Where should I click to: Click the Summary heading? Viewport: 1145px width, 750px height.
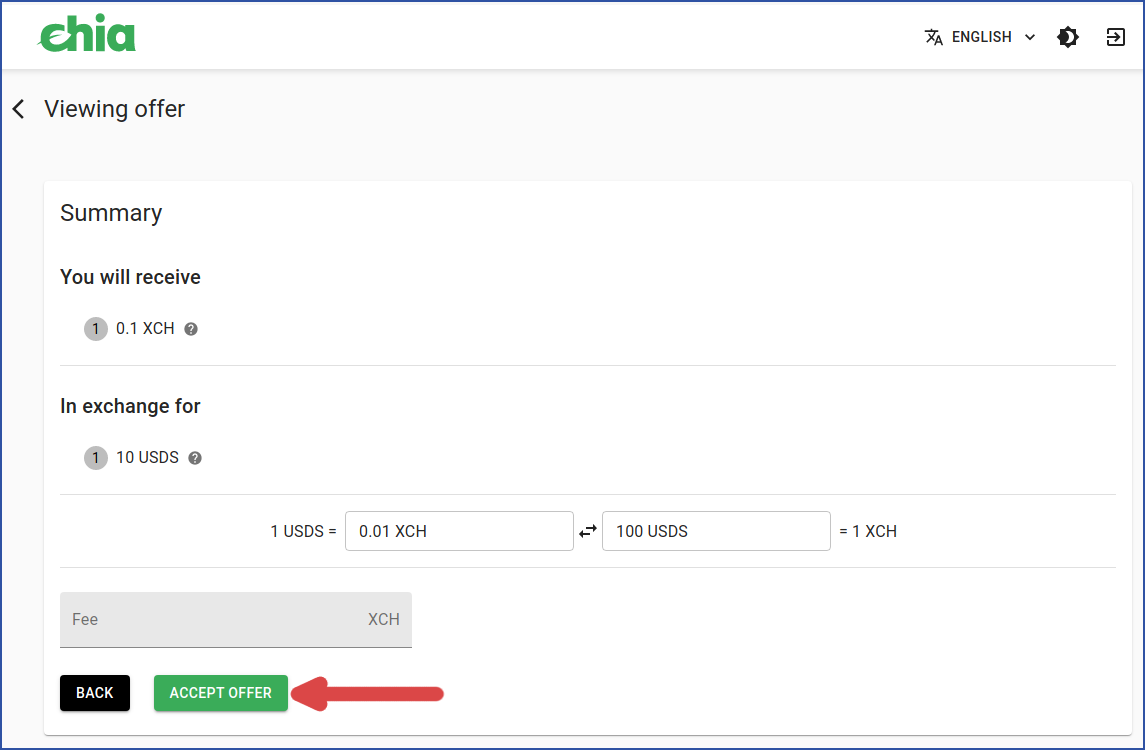coord(111,213)
